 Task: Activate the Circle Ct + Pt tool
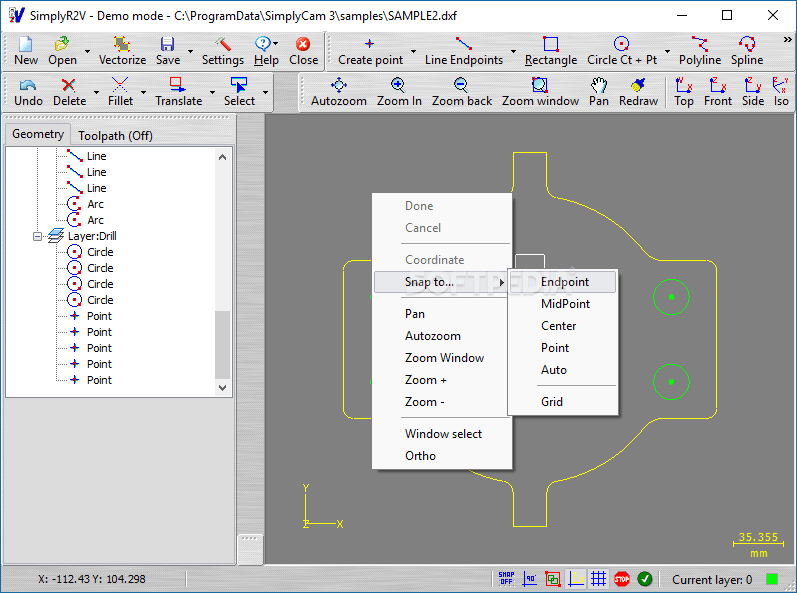point(621,50)
